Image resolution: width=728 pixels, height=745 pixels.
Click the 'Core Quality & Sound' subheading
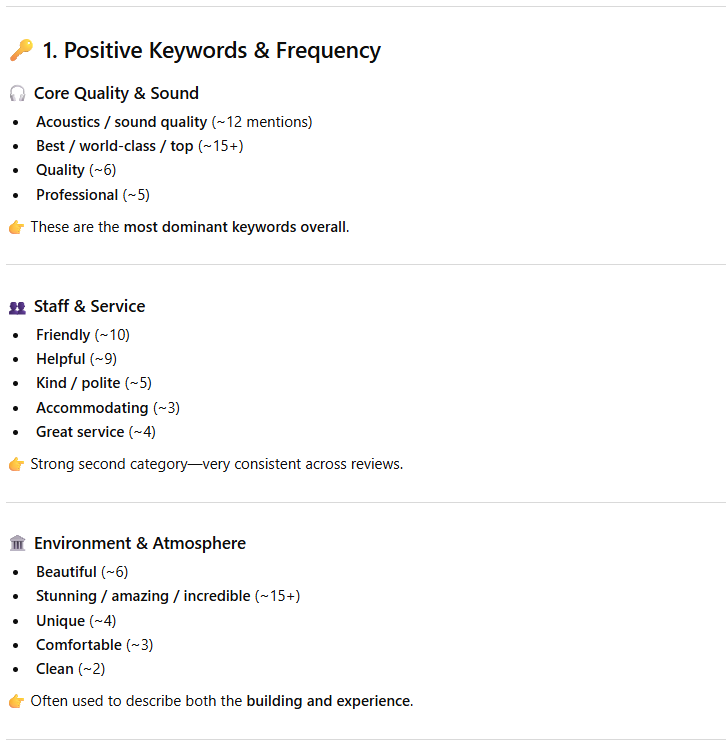pos(116,93)
